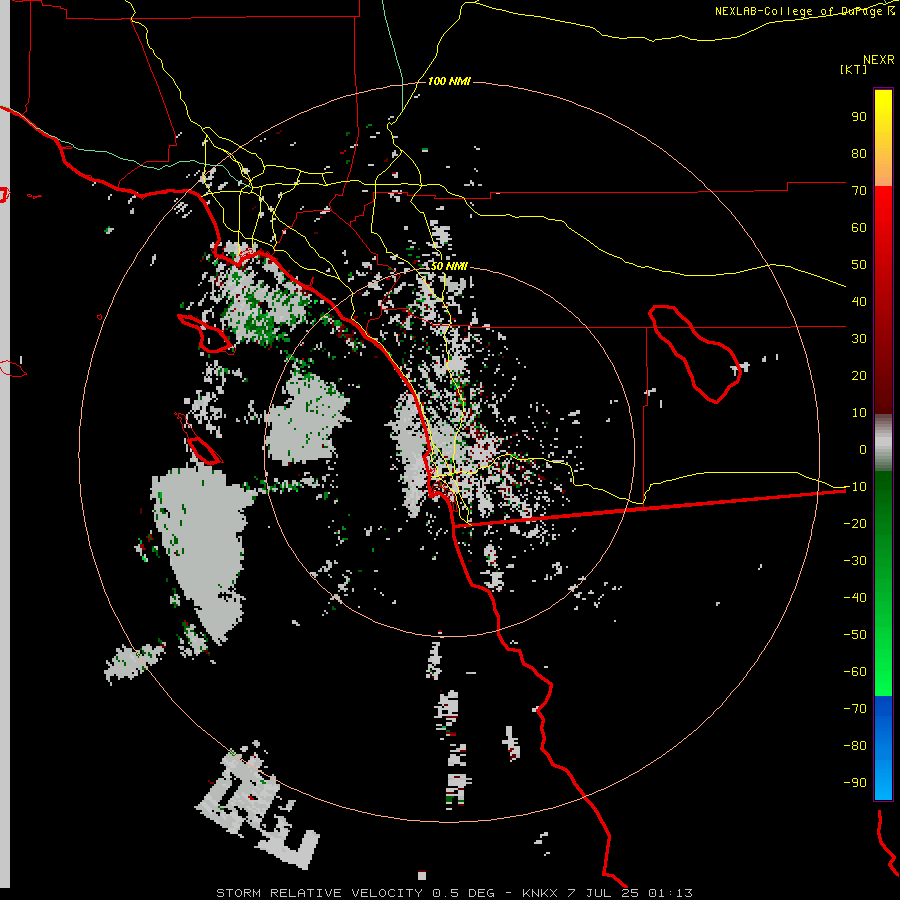Click the positive 90 scale value
The height and width of the screenshot is (900, 900).
[859, 117]
